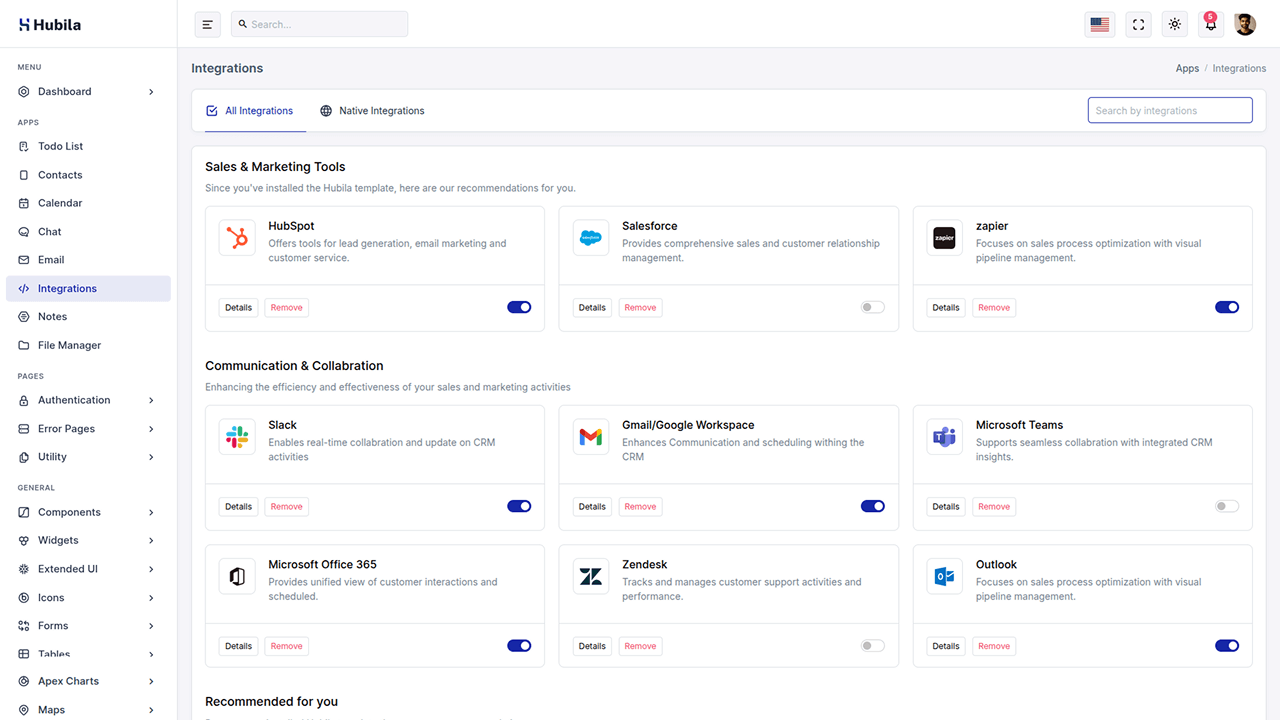This screenshot has height=720, width=1280.
Task: Open the Todo List sidebar item
Action: click(60, 146)
